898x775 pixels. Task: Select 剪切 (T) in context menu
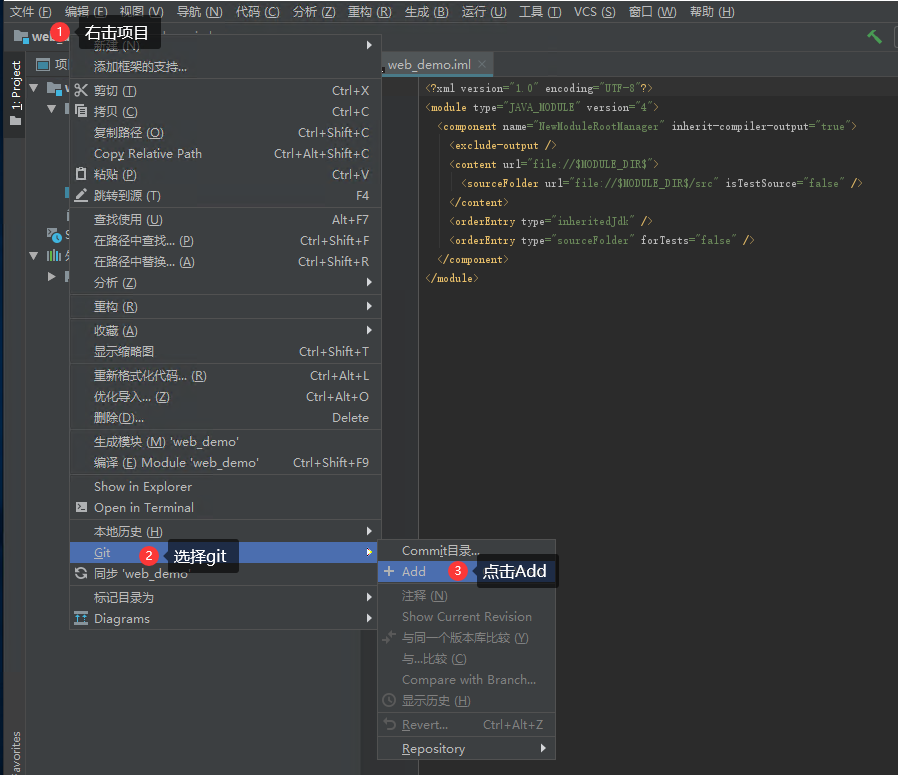225,91
